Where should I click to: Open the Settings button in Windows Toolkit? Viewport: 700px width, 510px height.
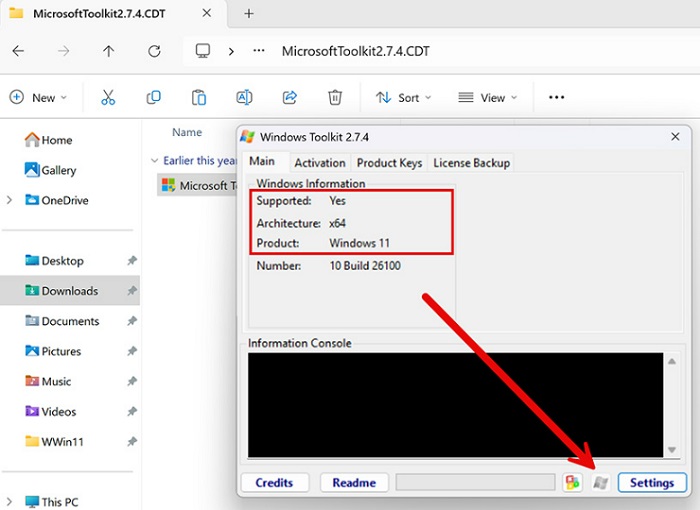pyautogui.click(x=652, y=482)
